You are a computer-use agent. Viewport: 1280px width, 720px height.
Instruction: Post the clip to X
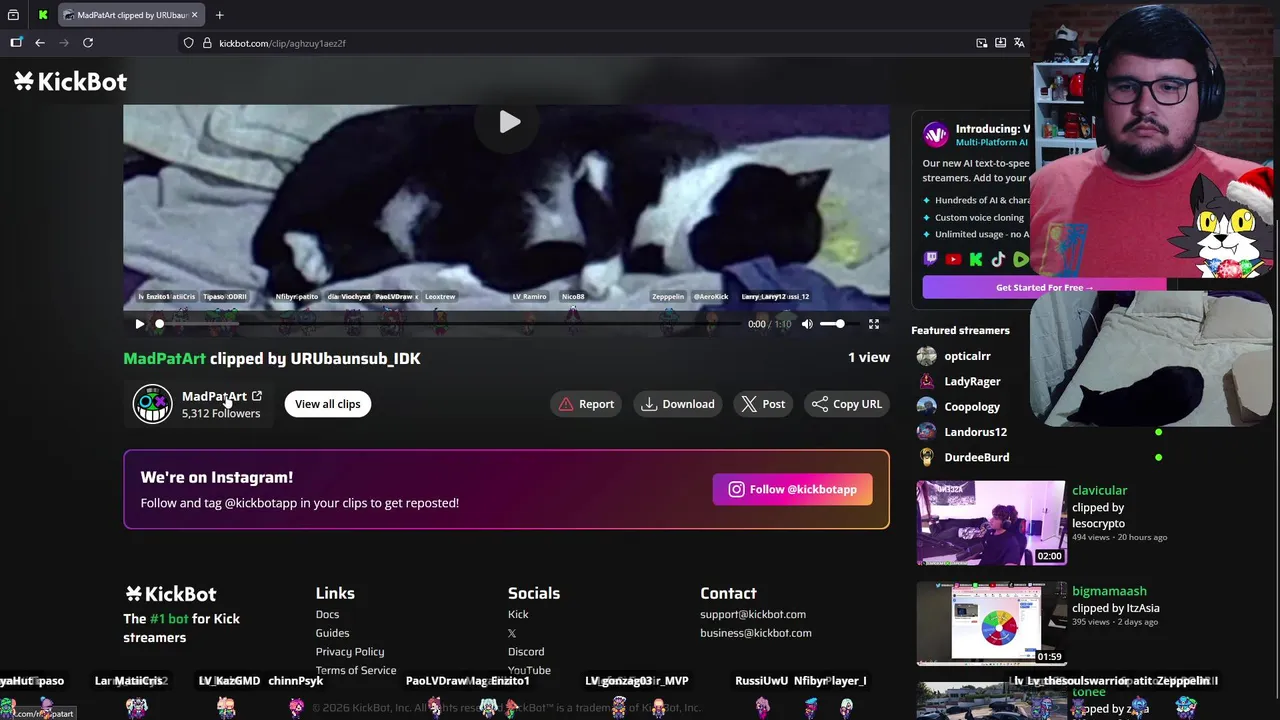point(763,404)
